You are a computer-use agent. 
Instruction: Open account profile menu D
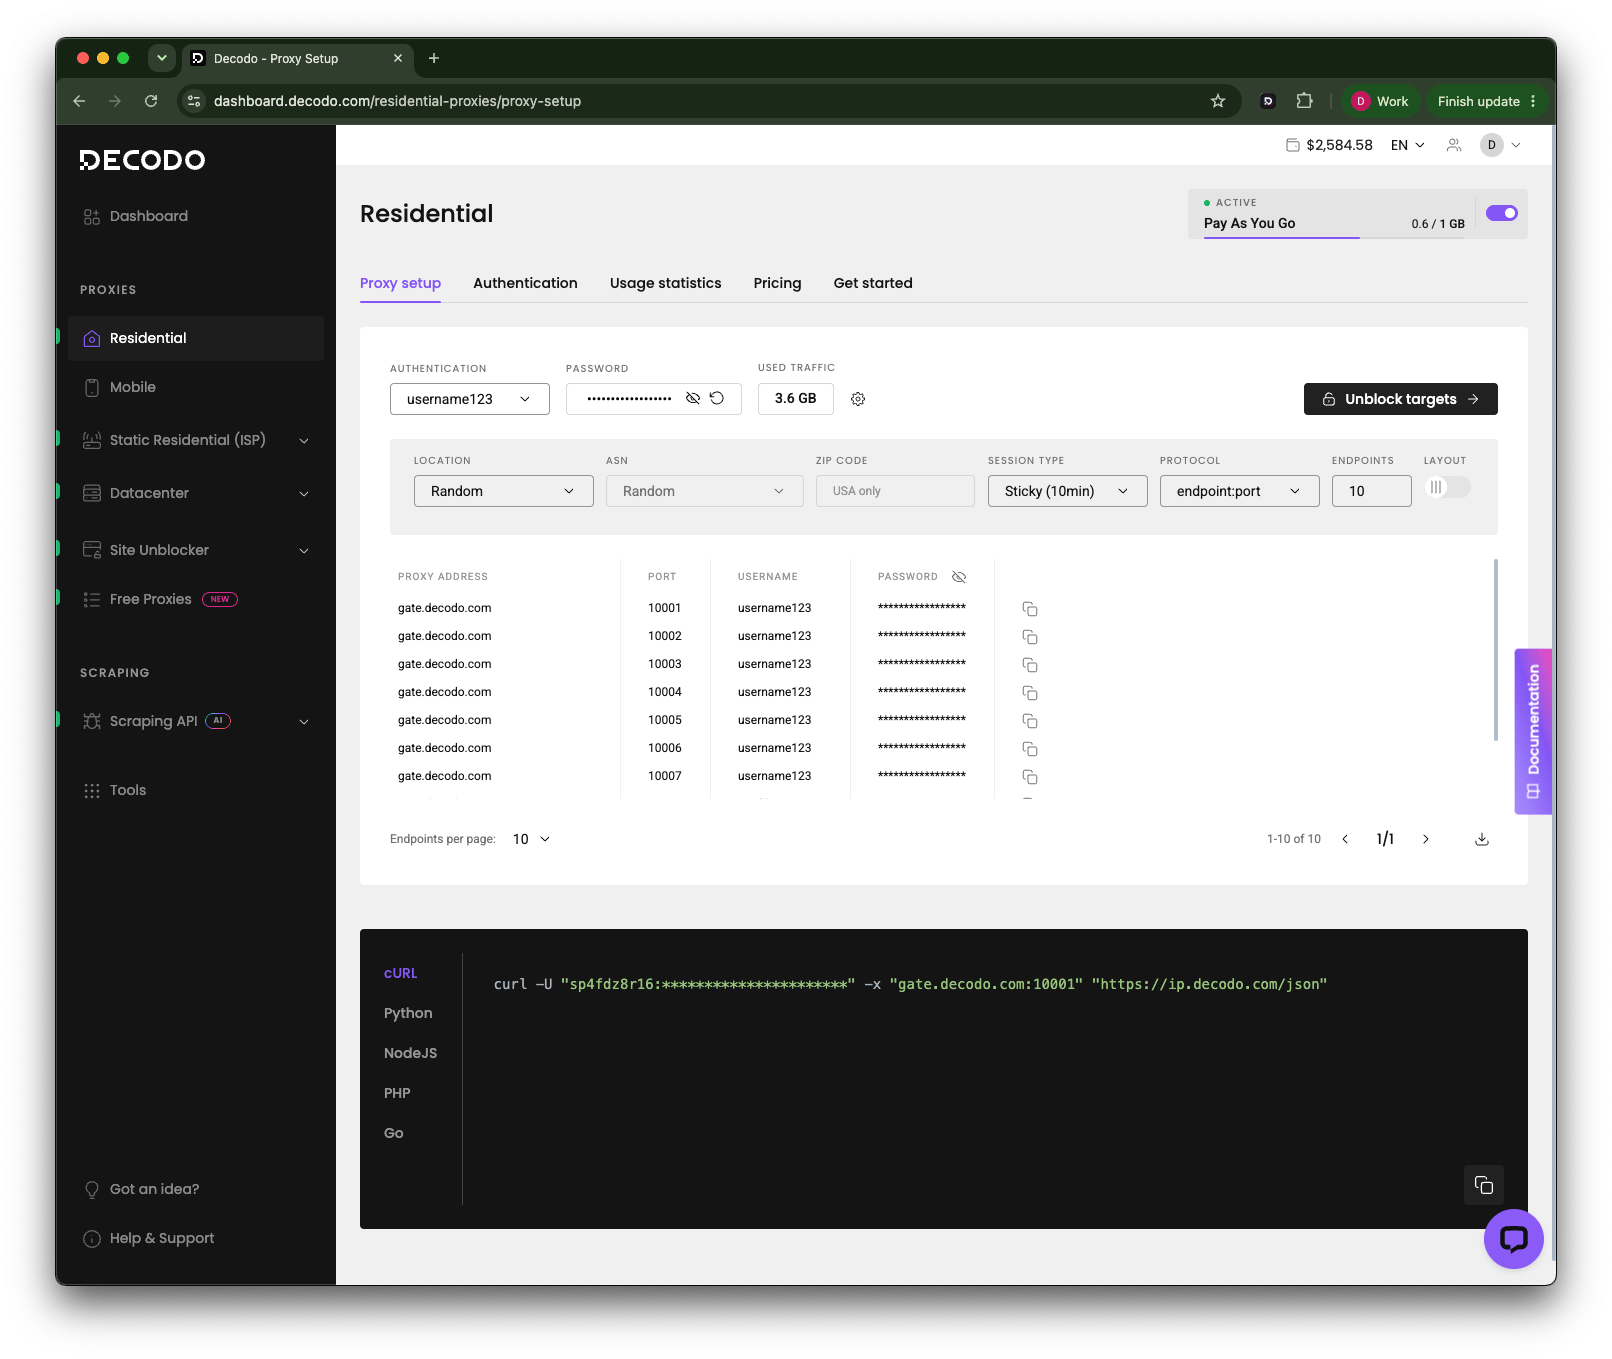point(1501,145)
